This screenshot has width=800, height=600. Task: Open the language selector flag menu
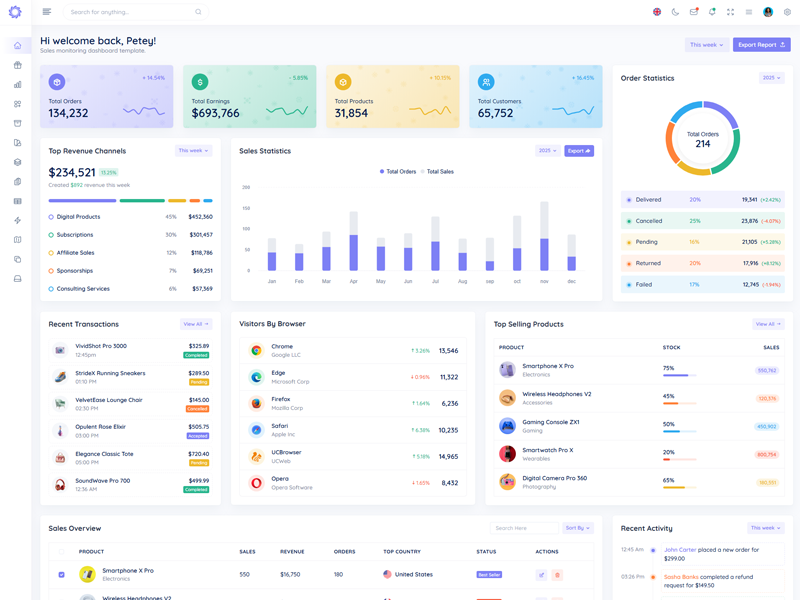[657, 12]
